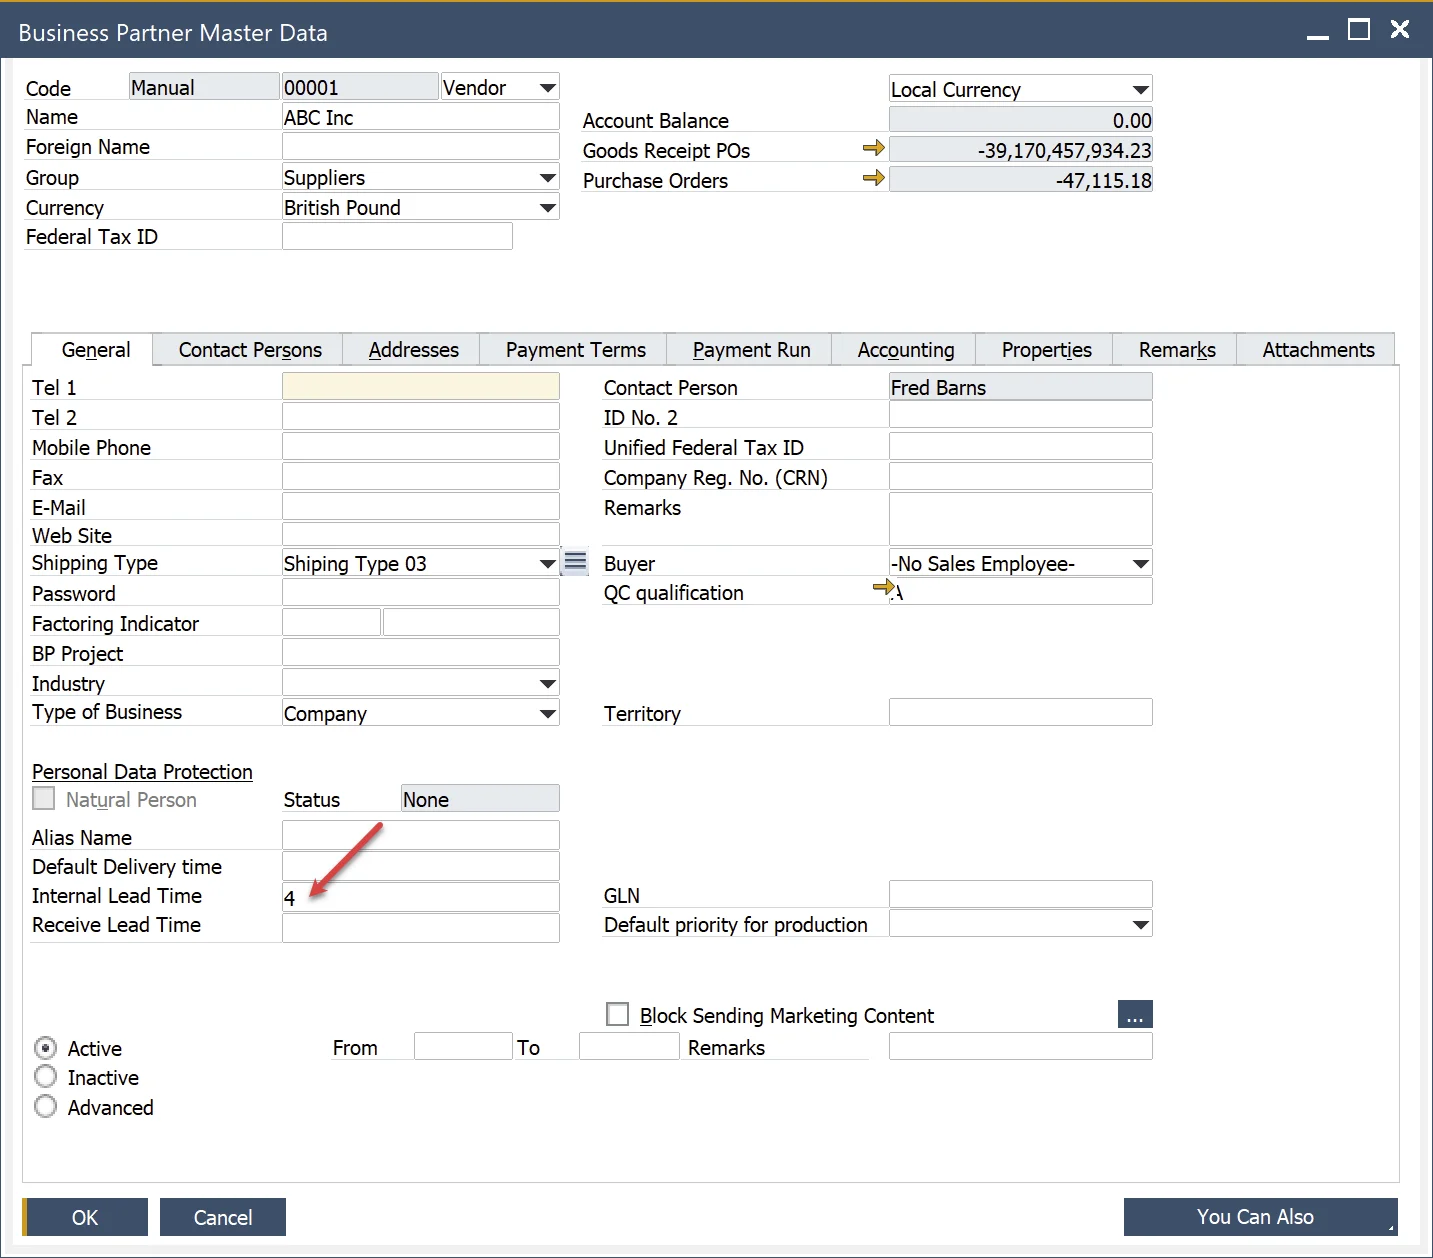The image size is (1433, 1258).
Task: Click Goods Receipt POs link arrow
Action: click(x=873, y=149)
